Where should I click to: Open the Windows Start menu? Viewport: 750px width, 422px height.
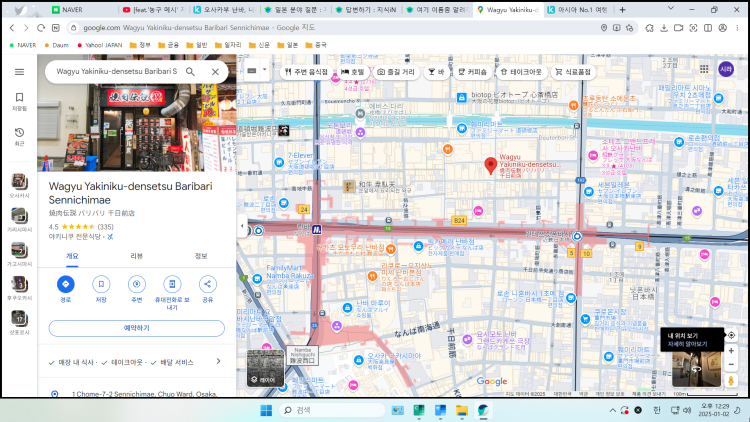point(266,410)
